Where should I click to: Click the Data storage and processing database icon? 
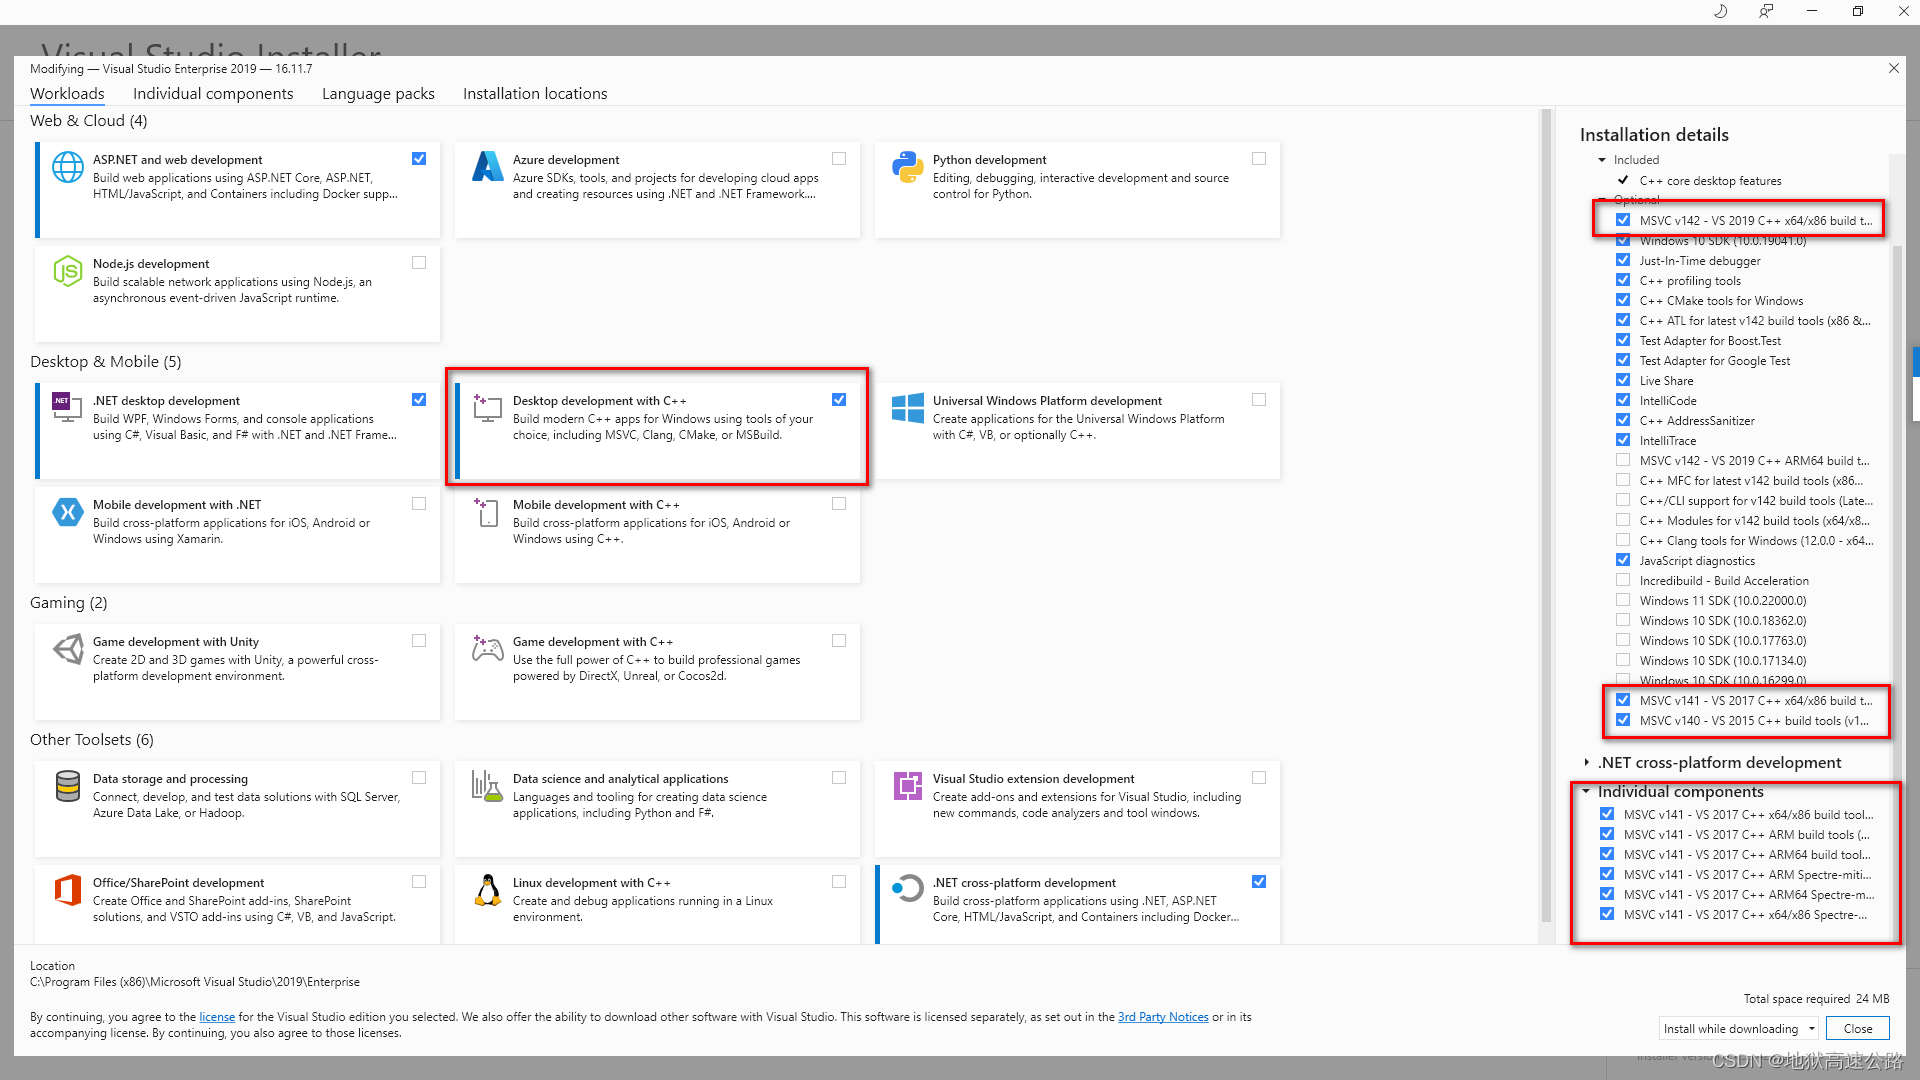67,786
